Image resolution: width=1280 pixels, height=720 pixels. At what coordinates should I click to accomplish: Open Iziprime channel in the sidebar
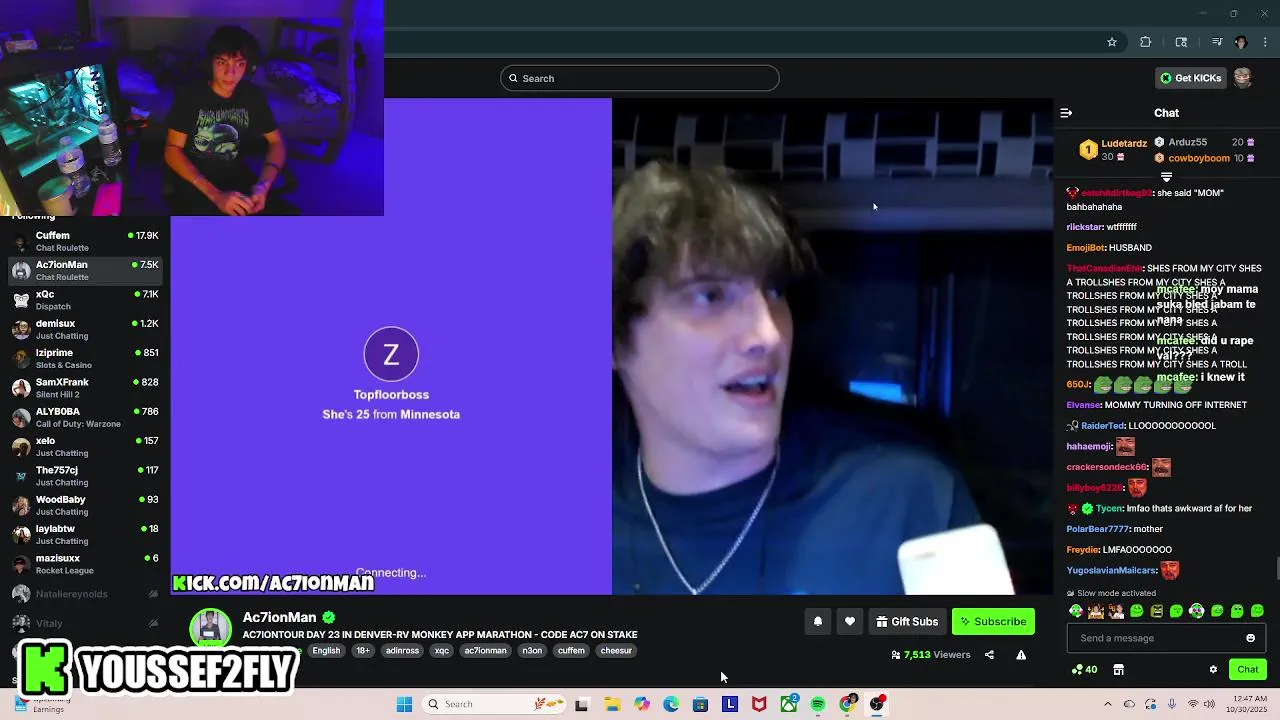tap(86, 358)
